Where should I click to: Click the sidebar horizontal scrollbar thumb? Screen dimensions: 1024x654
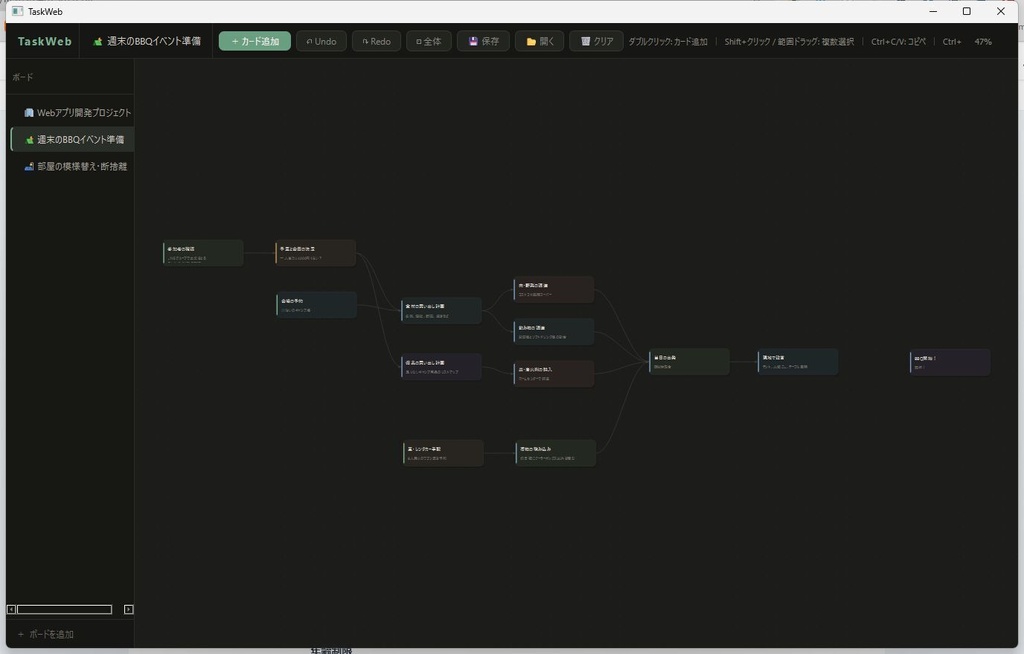pyautogui.click(x=64, y=610)
